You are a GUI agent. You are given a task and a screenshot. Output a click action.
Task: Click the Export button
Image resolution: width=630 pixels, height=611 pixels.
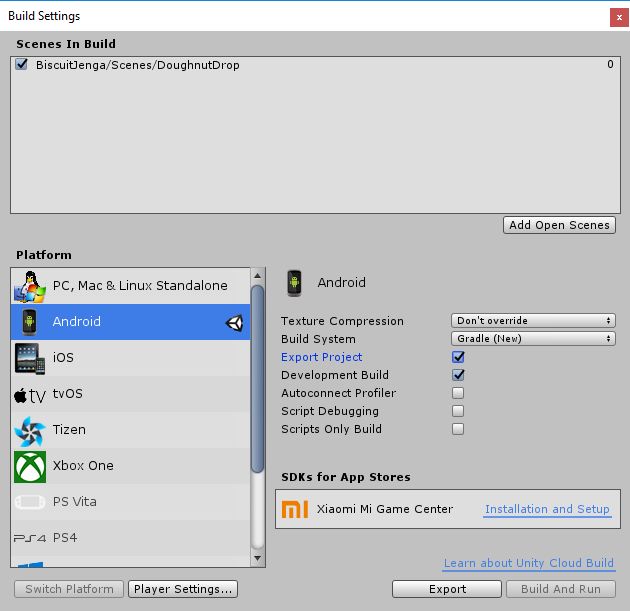(447, 589)
